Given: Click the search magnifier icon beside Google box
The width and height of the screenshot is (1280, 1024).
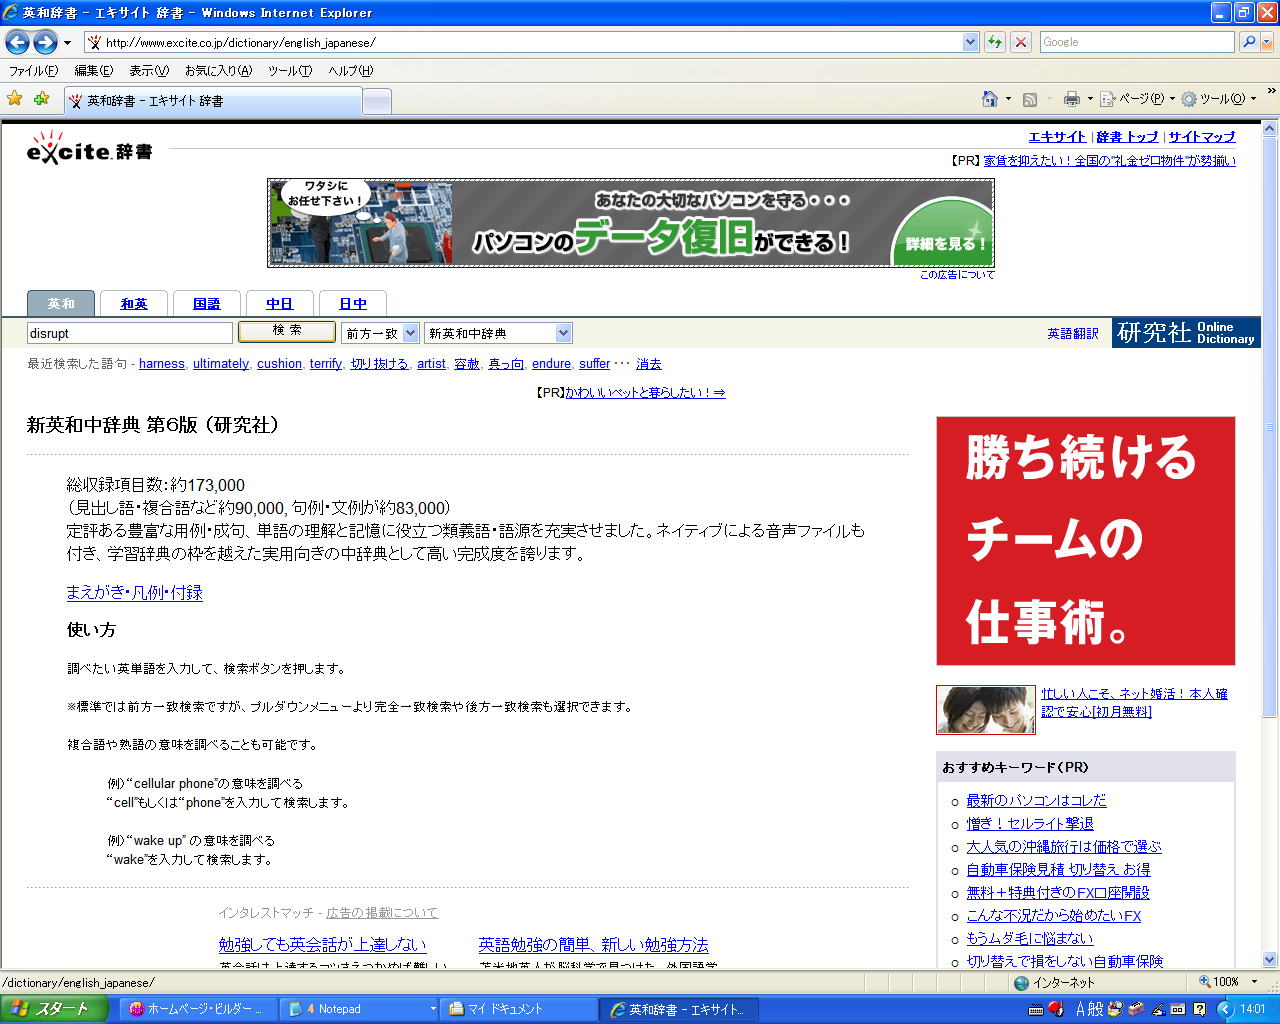Looking at the screenshot, I should pyautogui.click(x=1248, y=42).
